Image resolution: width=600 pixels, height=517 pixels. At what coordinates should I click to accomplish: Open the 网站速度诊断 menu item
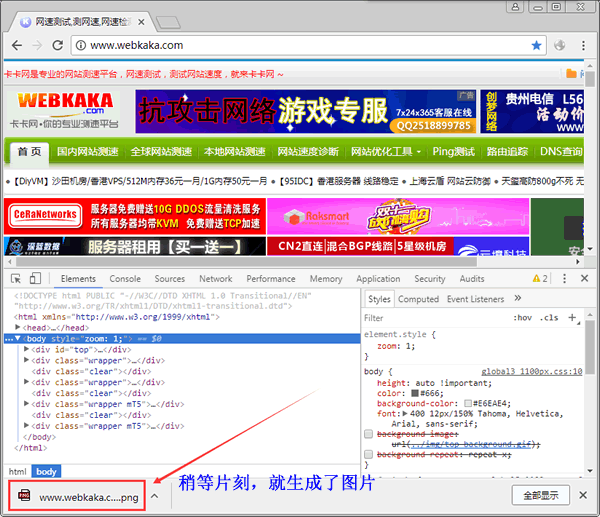click(x=308, y=152)
